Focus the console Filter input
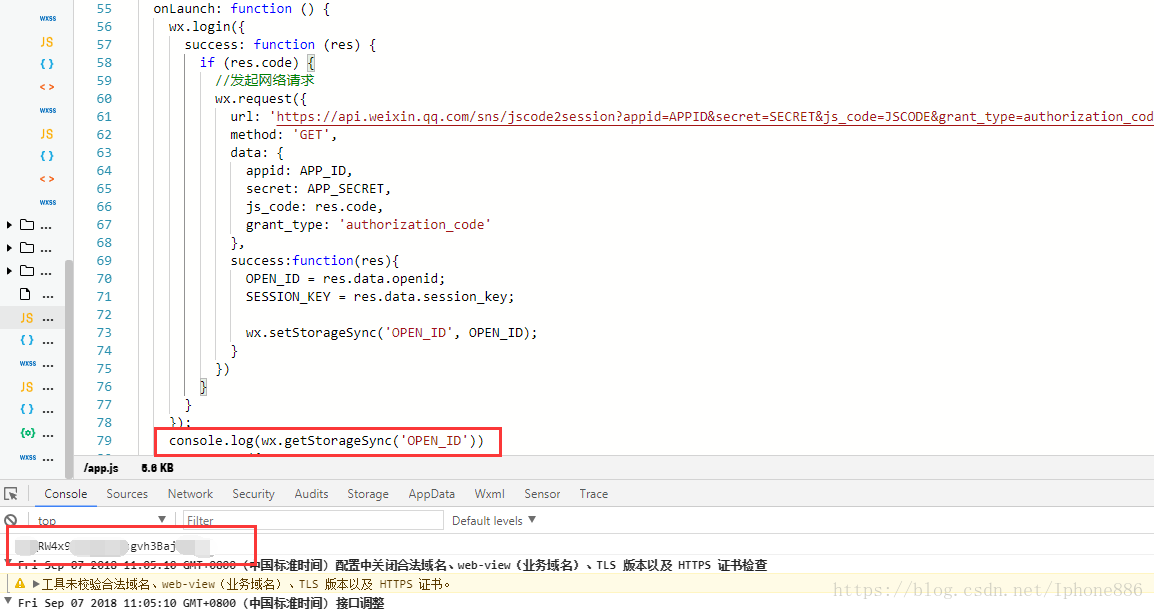Screen dimensions: 1154x610 tap(313, 520)
